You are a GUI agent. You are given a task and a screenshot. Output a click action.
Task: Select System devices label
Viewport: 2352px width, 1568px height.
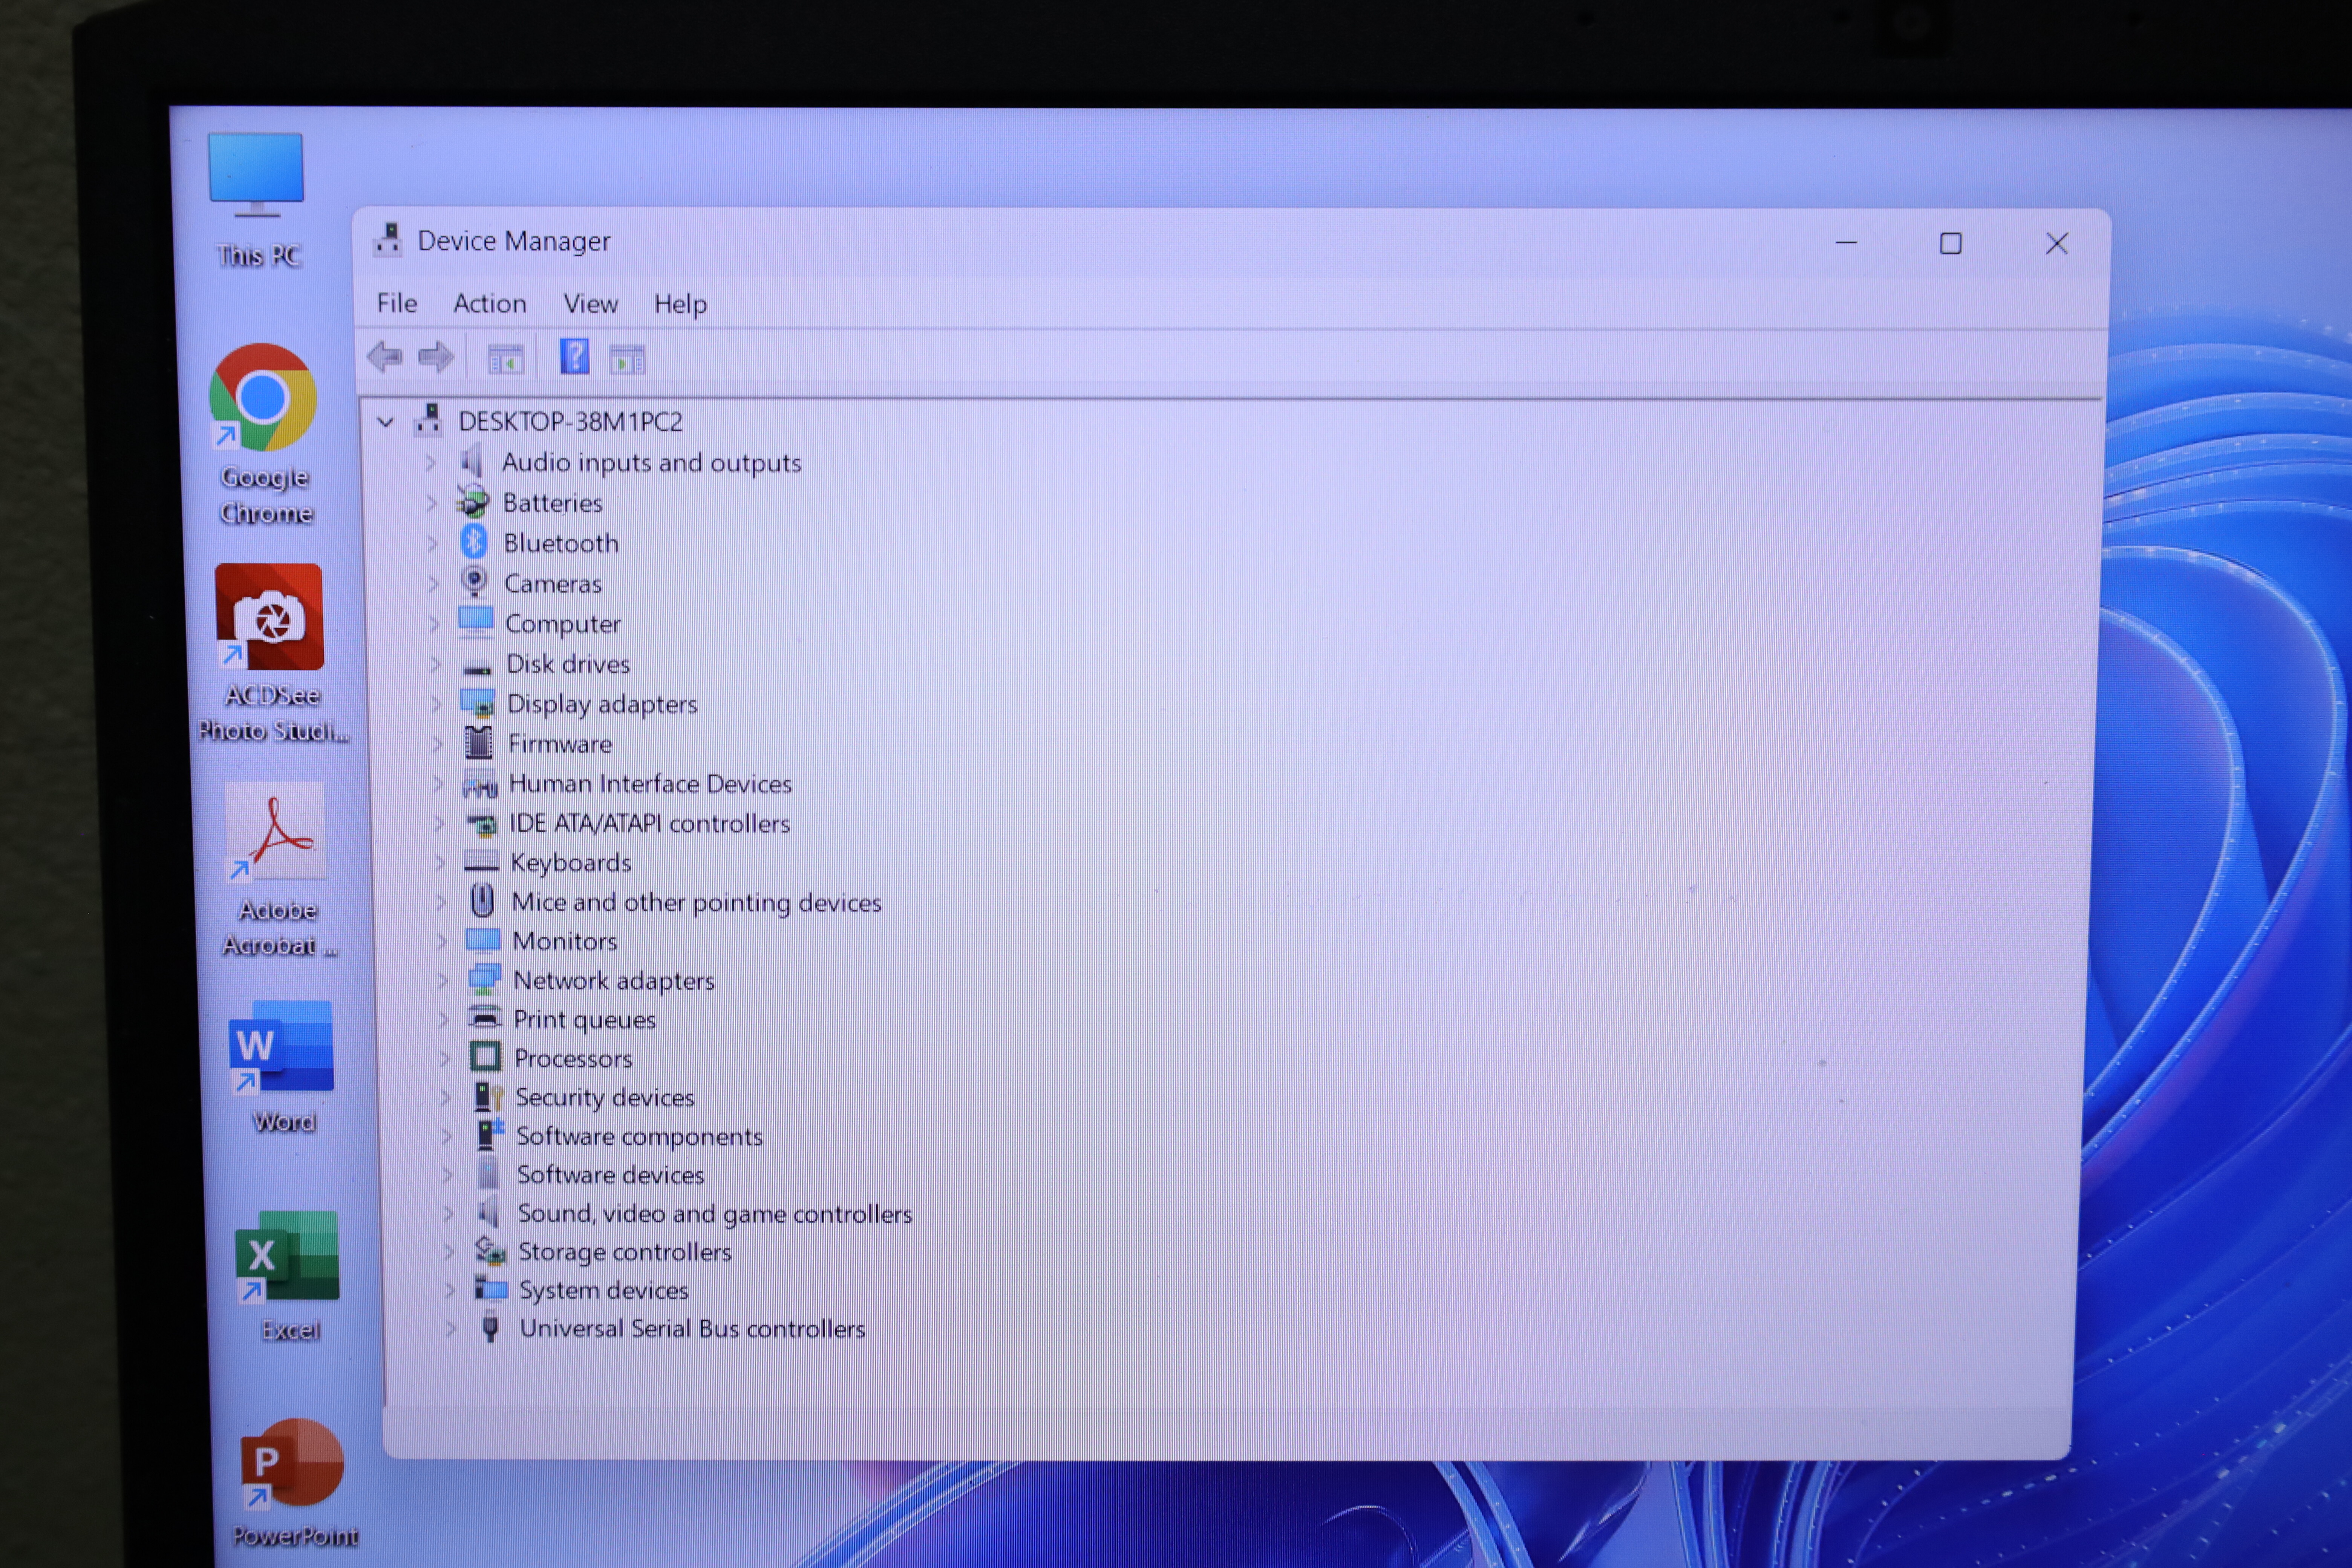tap(604, 1291)
